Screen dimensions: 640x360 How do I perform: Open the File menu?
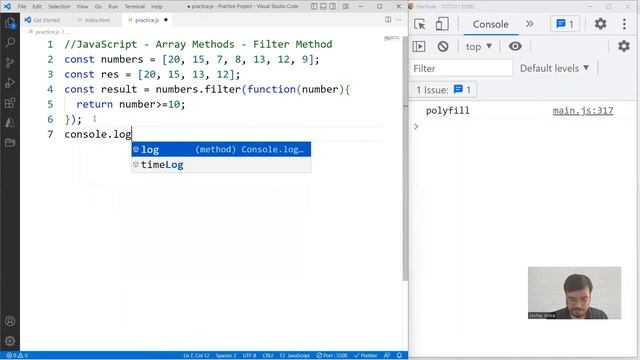tap(22, 7)
